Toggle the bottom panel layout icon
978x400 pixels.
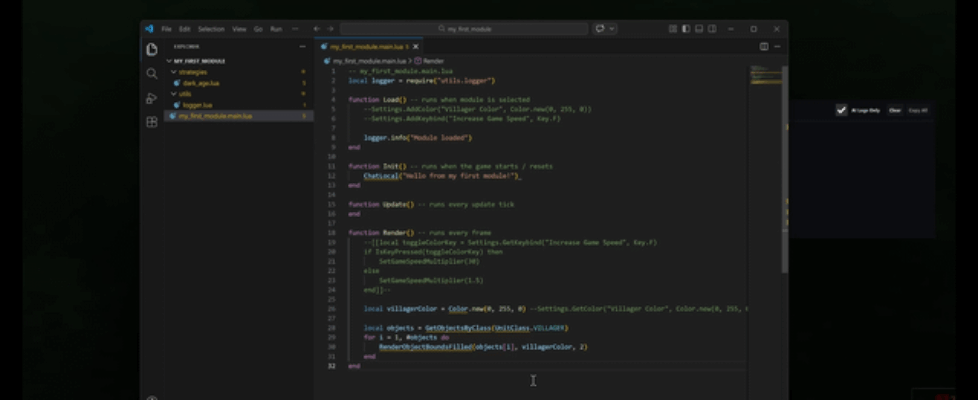pyautogui.click(x=699, y=29)
